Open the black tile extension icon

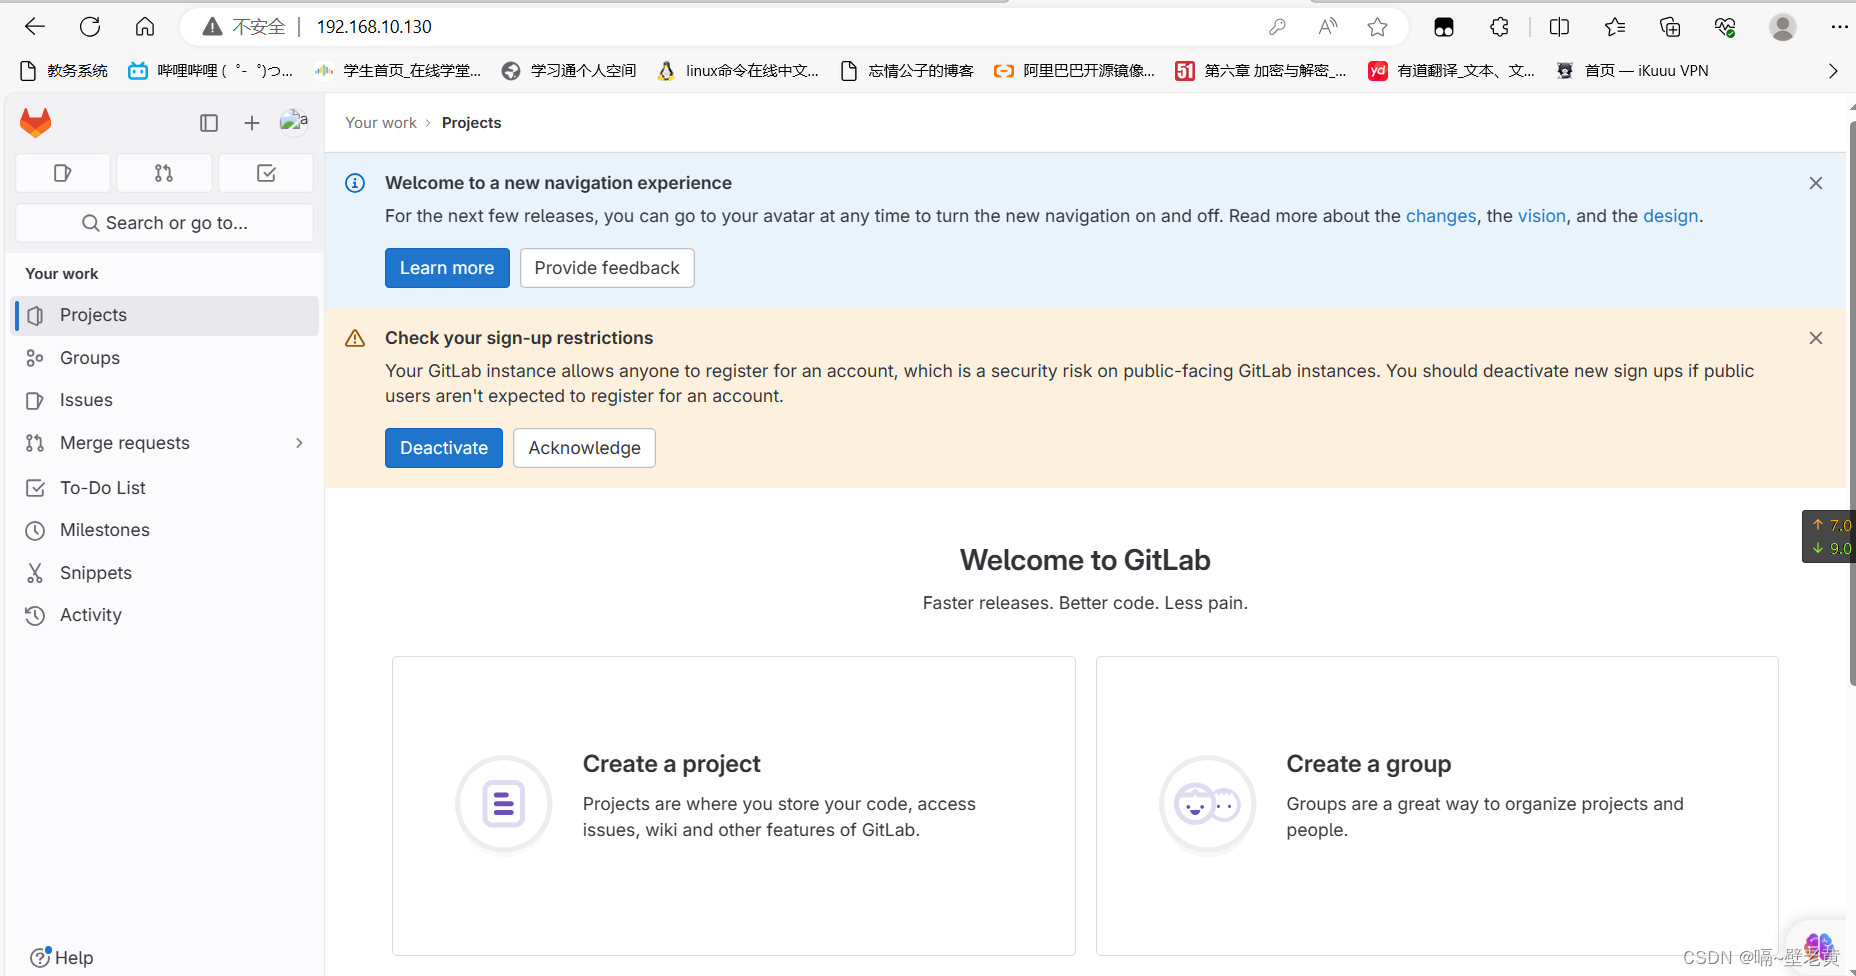1444,27
